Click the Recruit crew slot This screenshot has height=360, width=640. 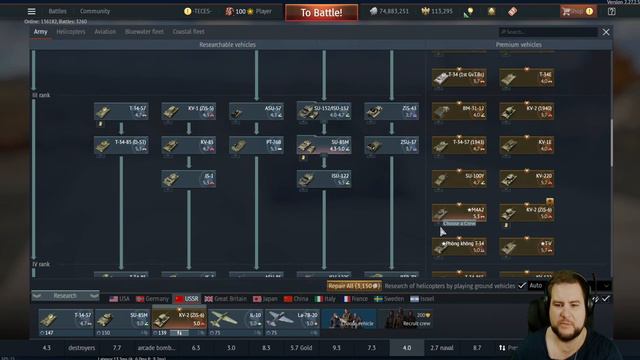[x=408, y=319]
